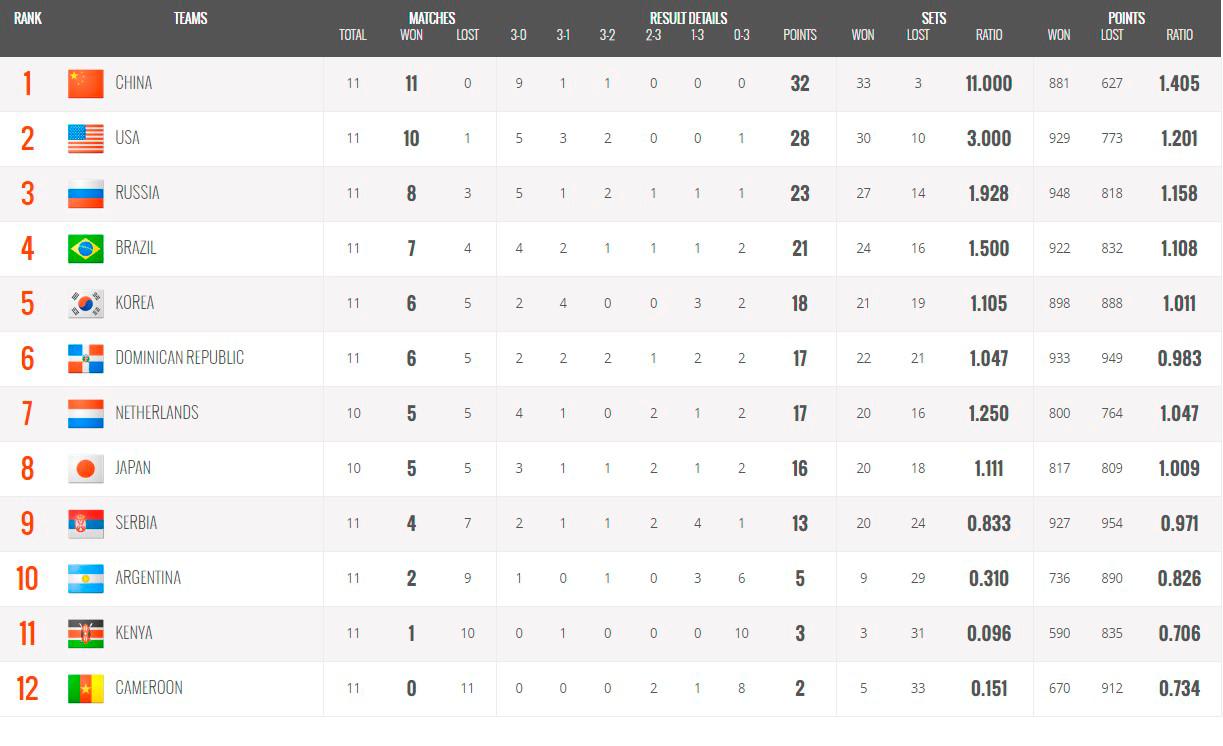Click the Argentina flag icon
Viewport: 1223px width, 746px height.
[x=86, y=579]
